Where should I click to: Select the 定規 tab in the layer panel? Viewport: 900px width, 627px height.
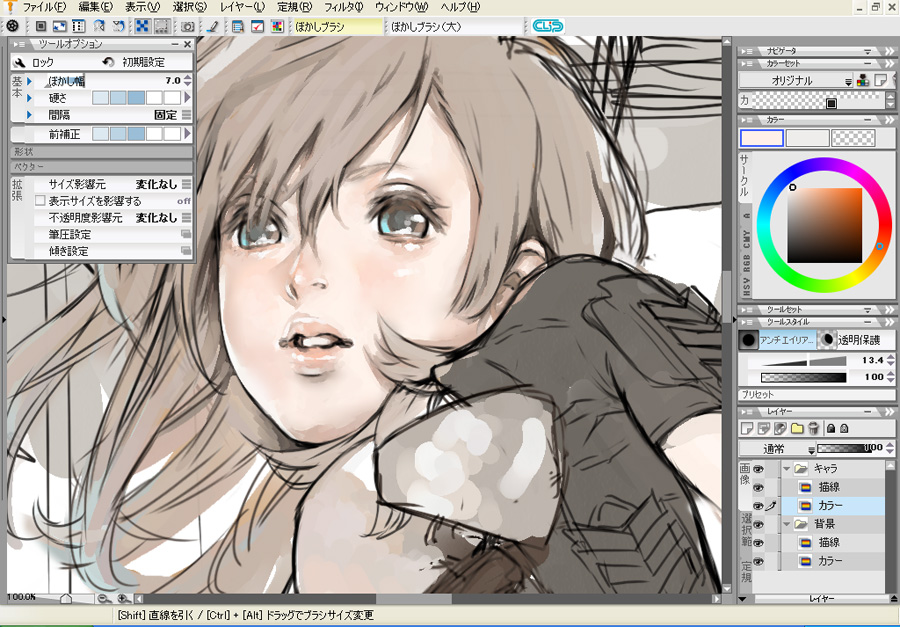coord(746,572)
